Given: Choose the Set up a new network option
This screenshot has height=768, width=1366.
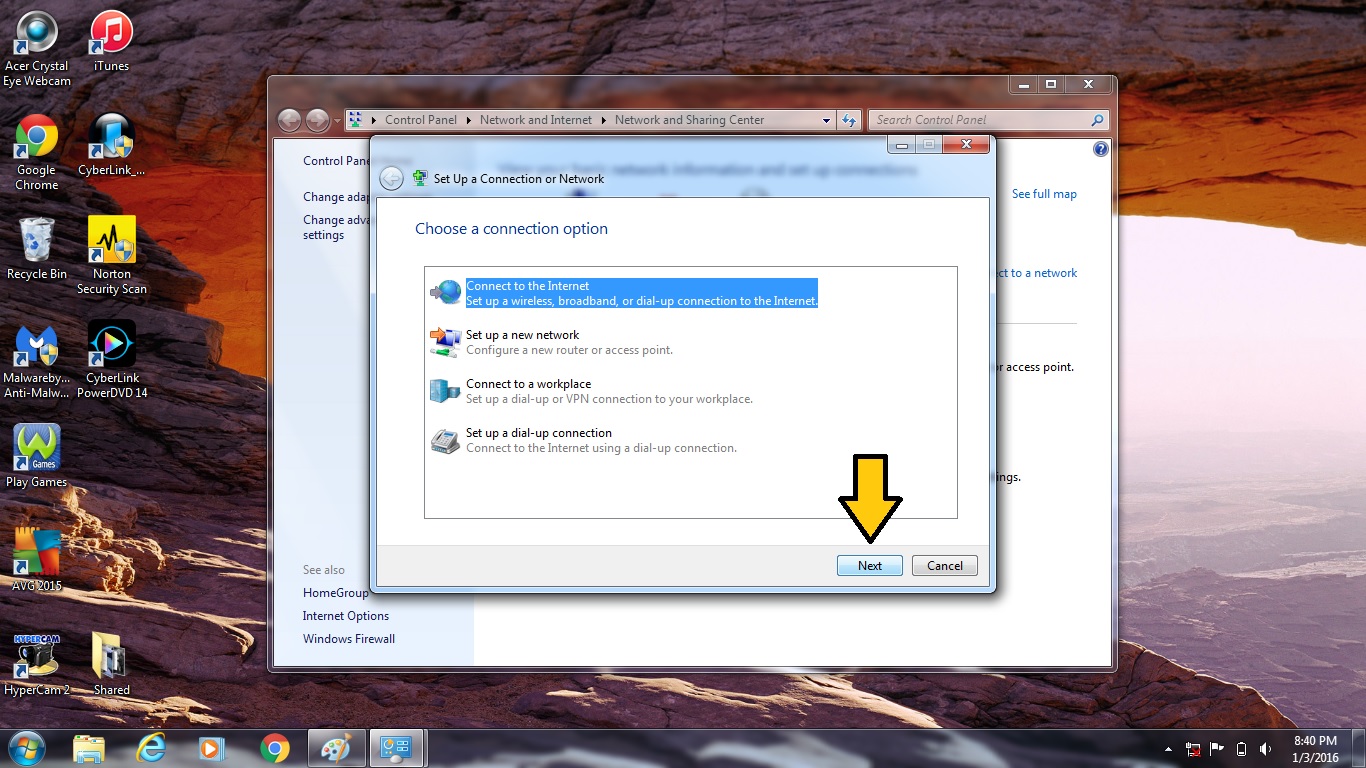Looking at the screenshot, I should [690, 342].
